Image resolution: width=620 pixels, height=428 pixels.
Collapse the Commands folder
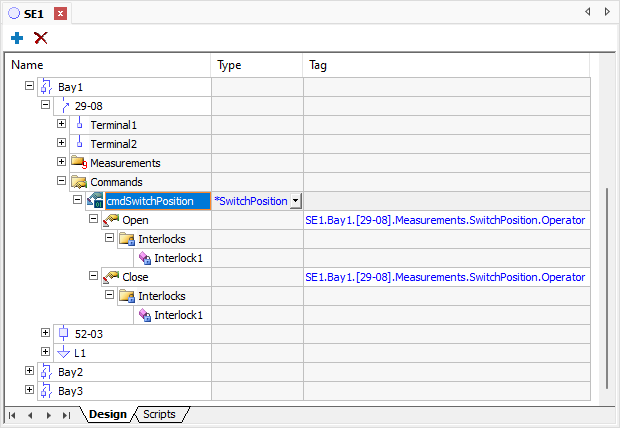61,180
